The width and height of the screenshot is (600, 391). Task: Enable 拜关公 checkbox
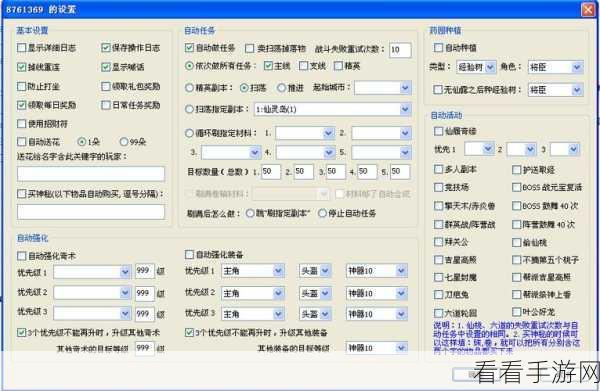click(x=439, y=242)
